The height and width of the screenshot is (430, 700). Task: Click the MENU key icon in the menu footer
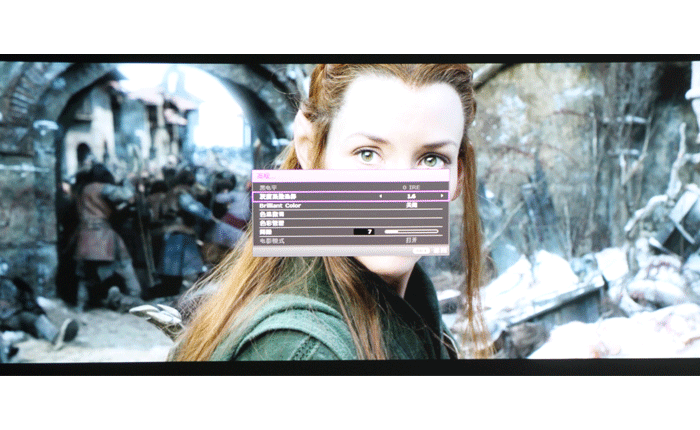[x=421, y=251]
